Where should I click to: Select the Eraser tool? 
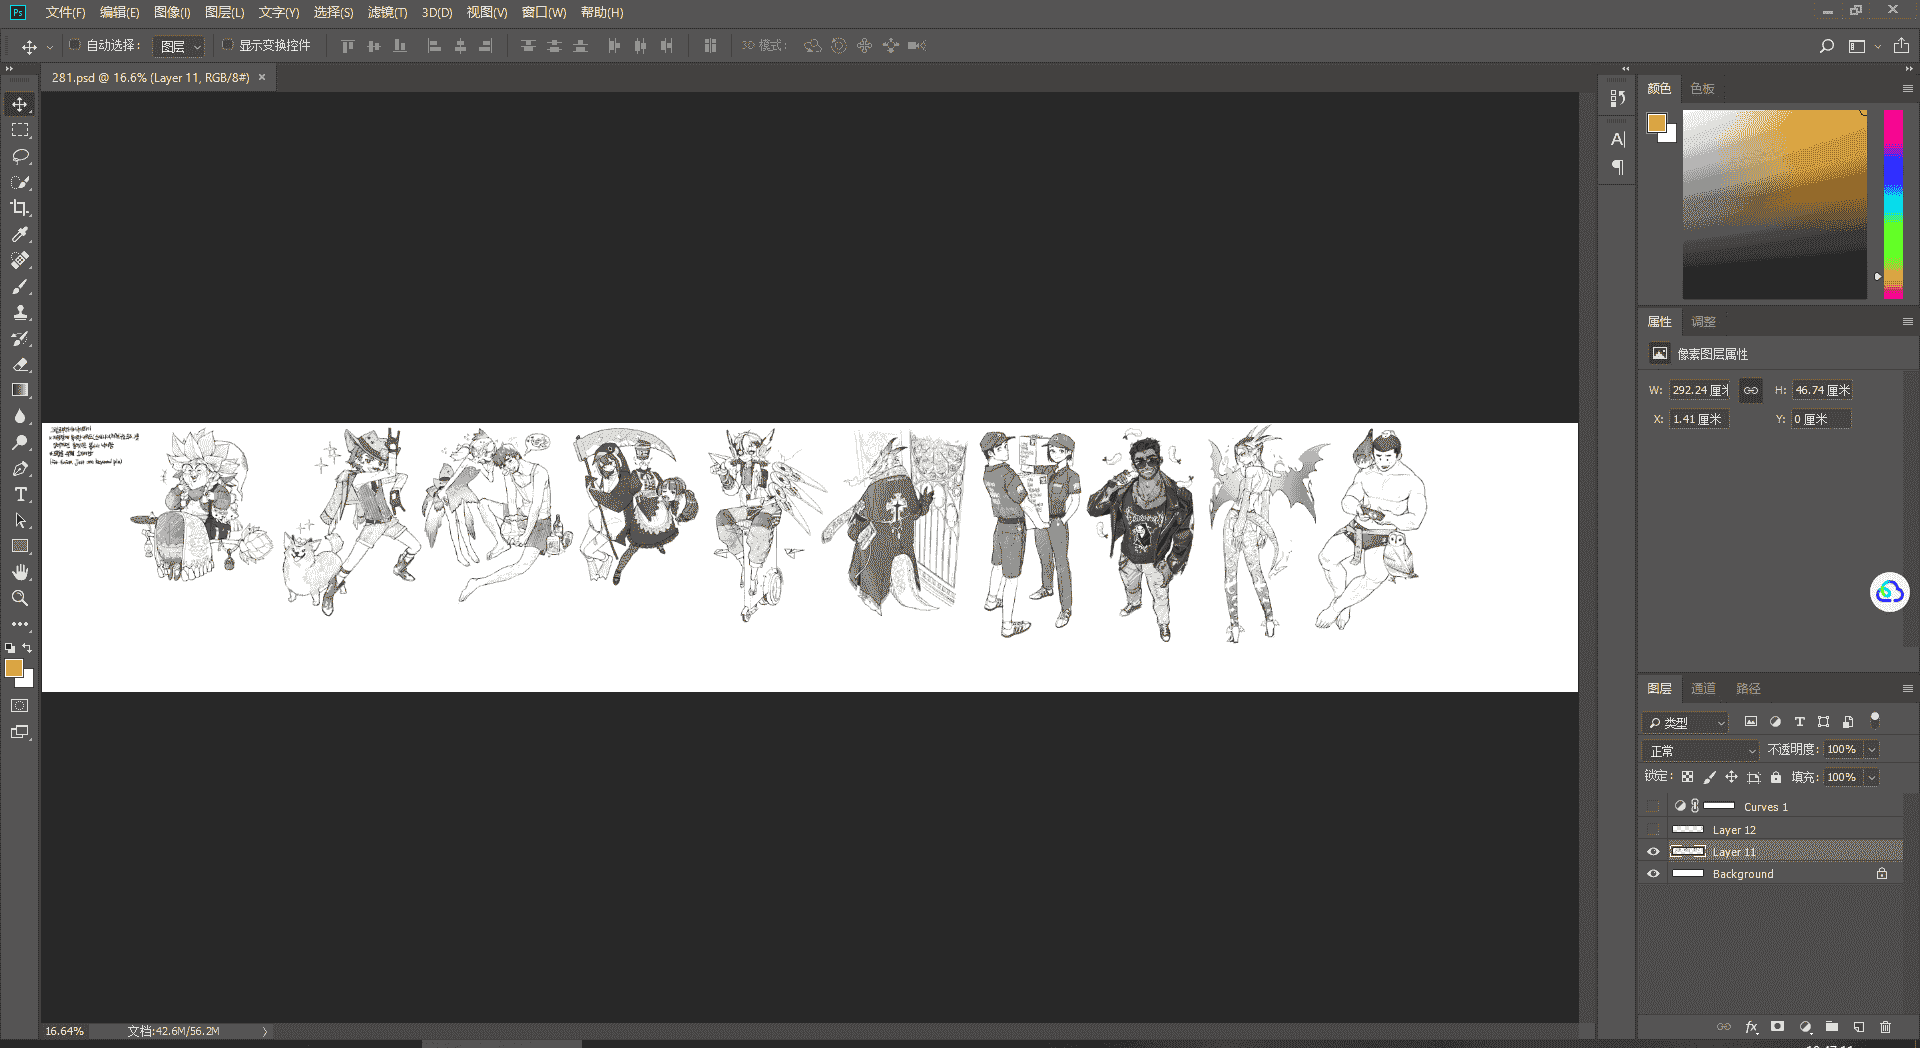pyautogui.click(x=20, y=364)
